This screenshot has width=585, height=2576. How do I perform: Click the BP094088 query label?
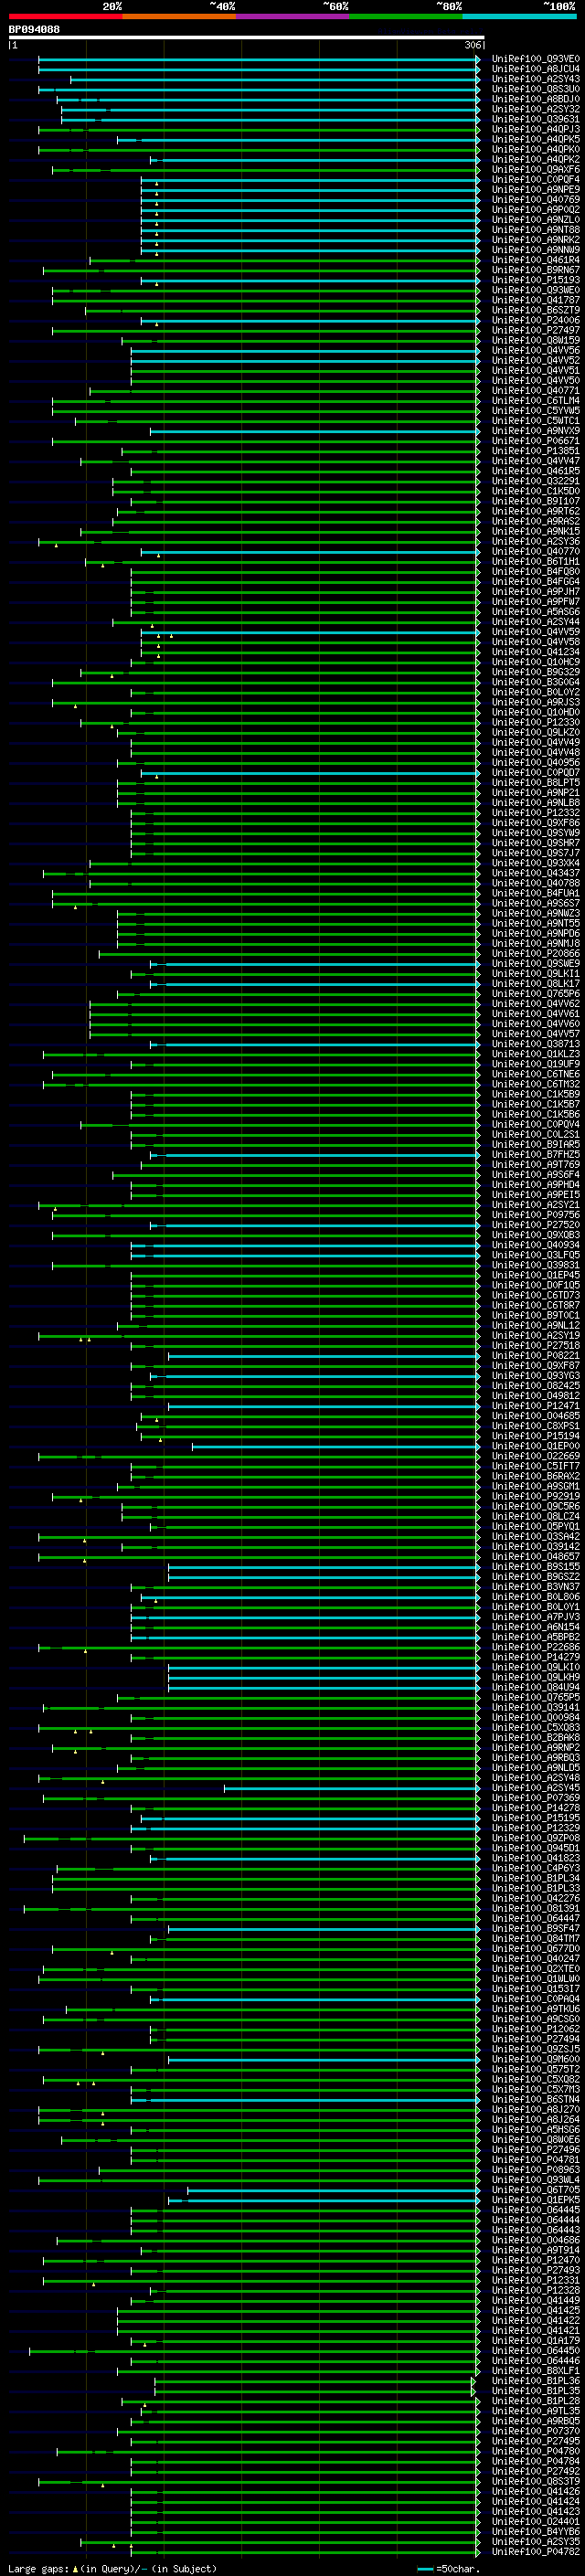(34, 29)
